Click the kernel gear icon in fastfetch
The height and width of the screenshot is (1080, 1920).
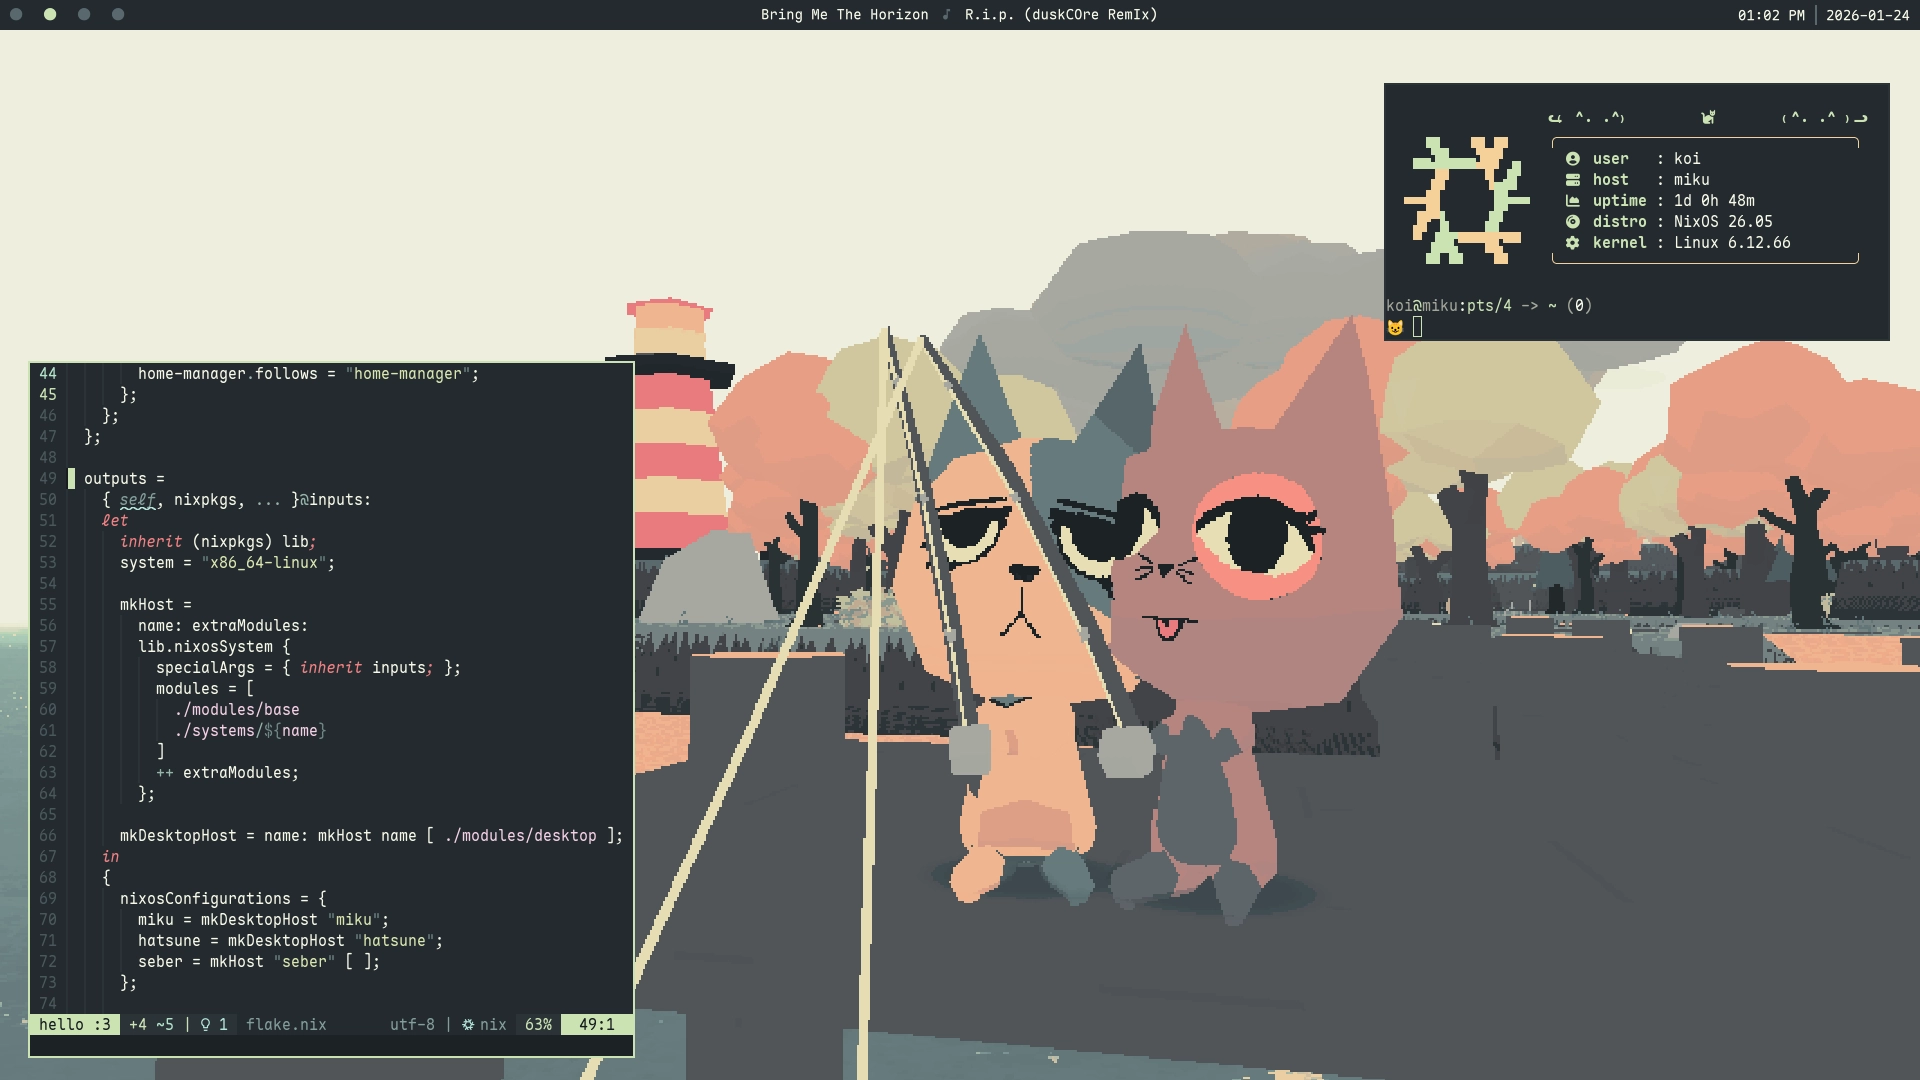point(1571,242)
